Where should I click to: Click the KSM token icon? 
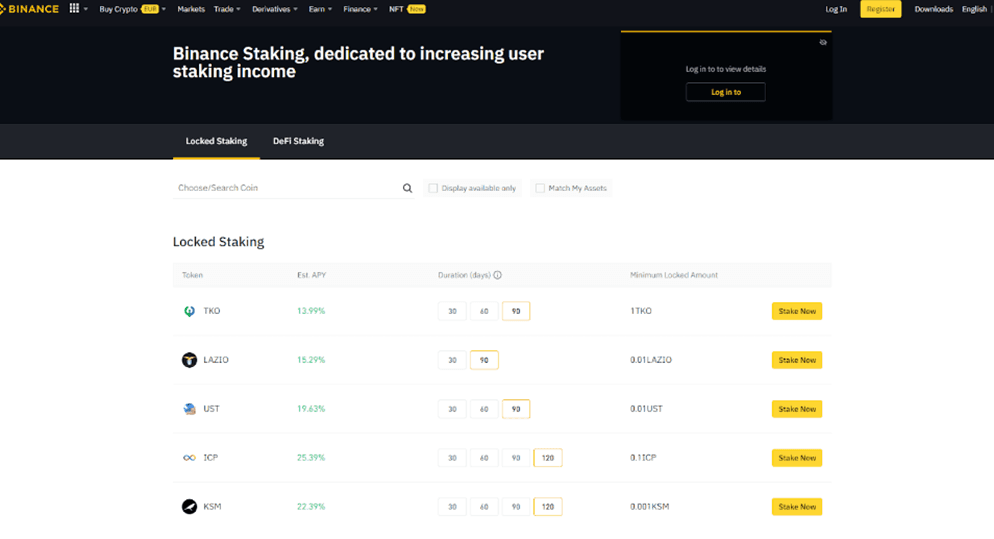(x=189, y=507)
